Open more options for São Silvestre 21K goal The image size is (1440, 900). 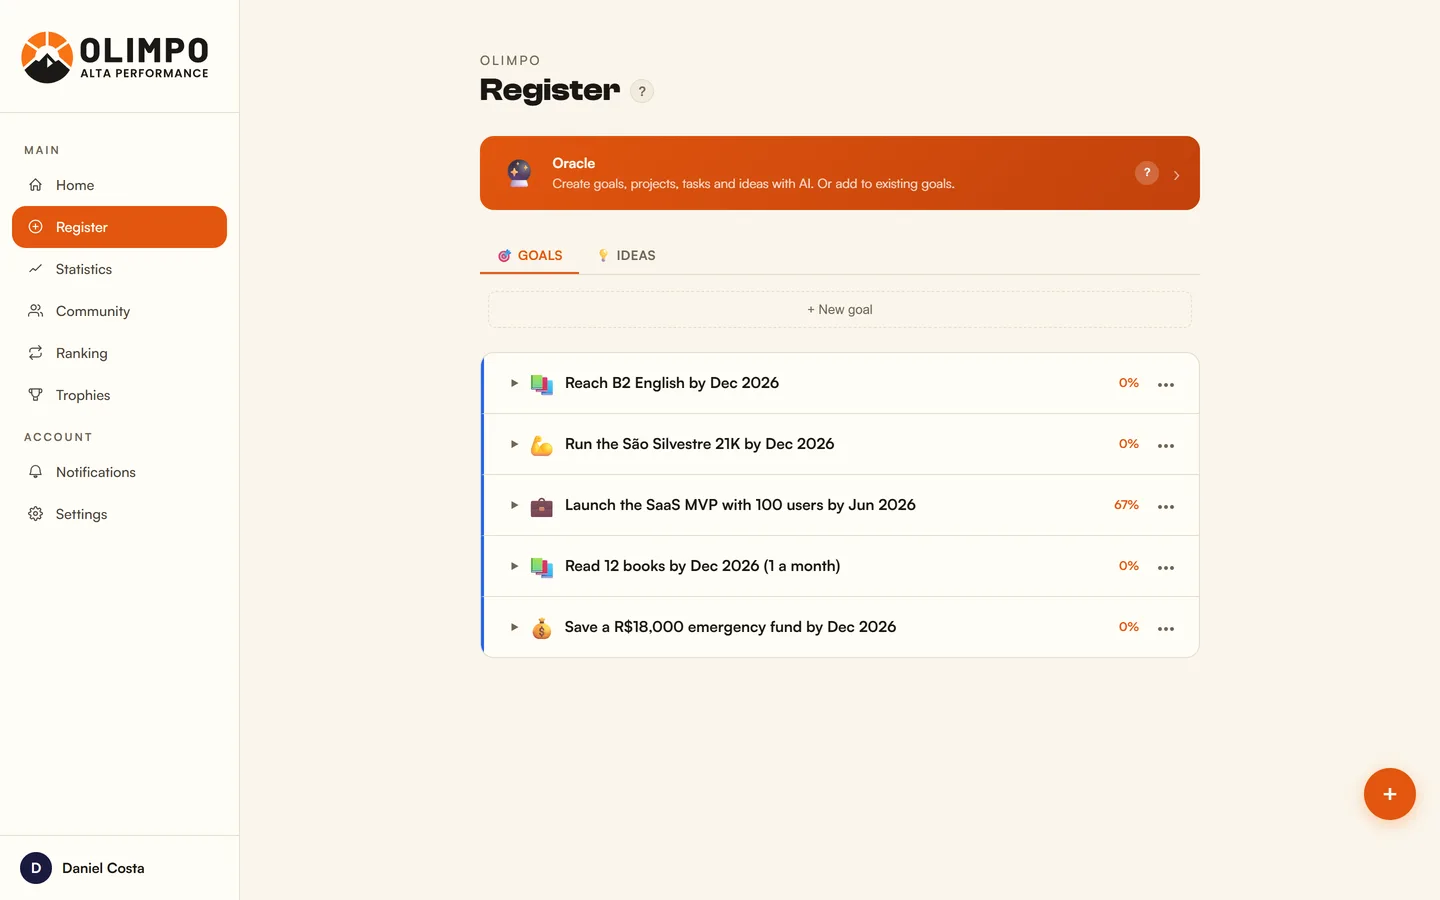1166,445
